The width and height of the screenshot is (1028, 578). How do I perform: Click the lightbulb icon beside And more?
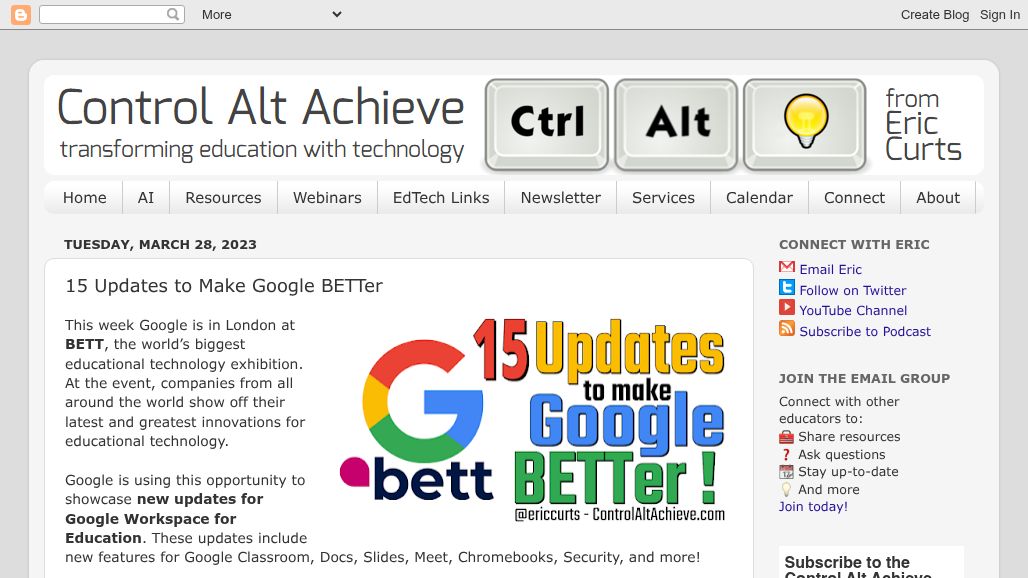(786, 489)
